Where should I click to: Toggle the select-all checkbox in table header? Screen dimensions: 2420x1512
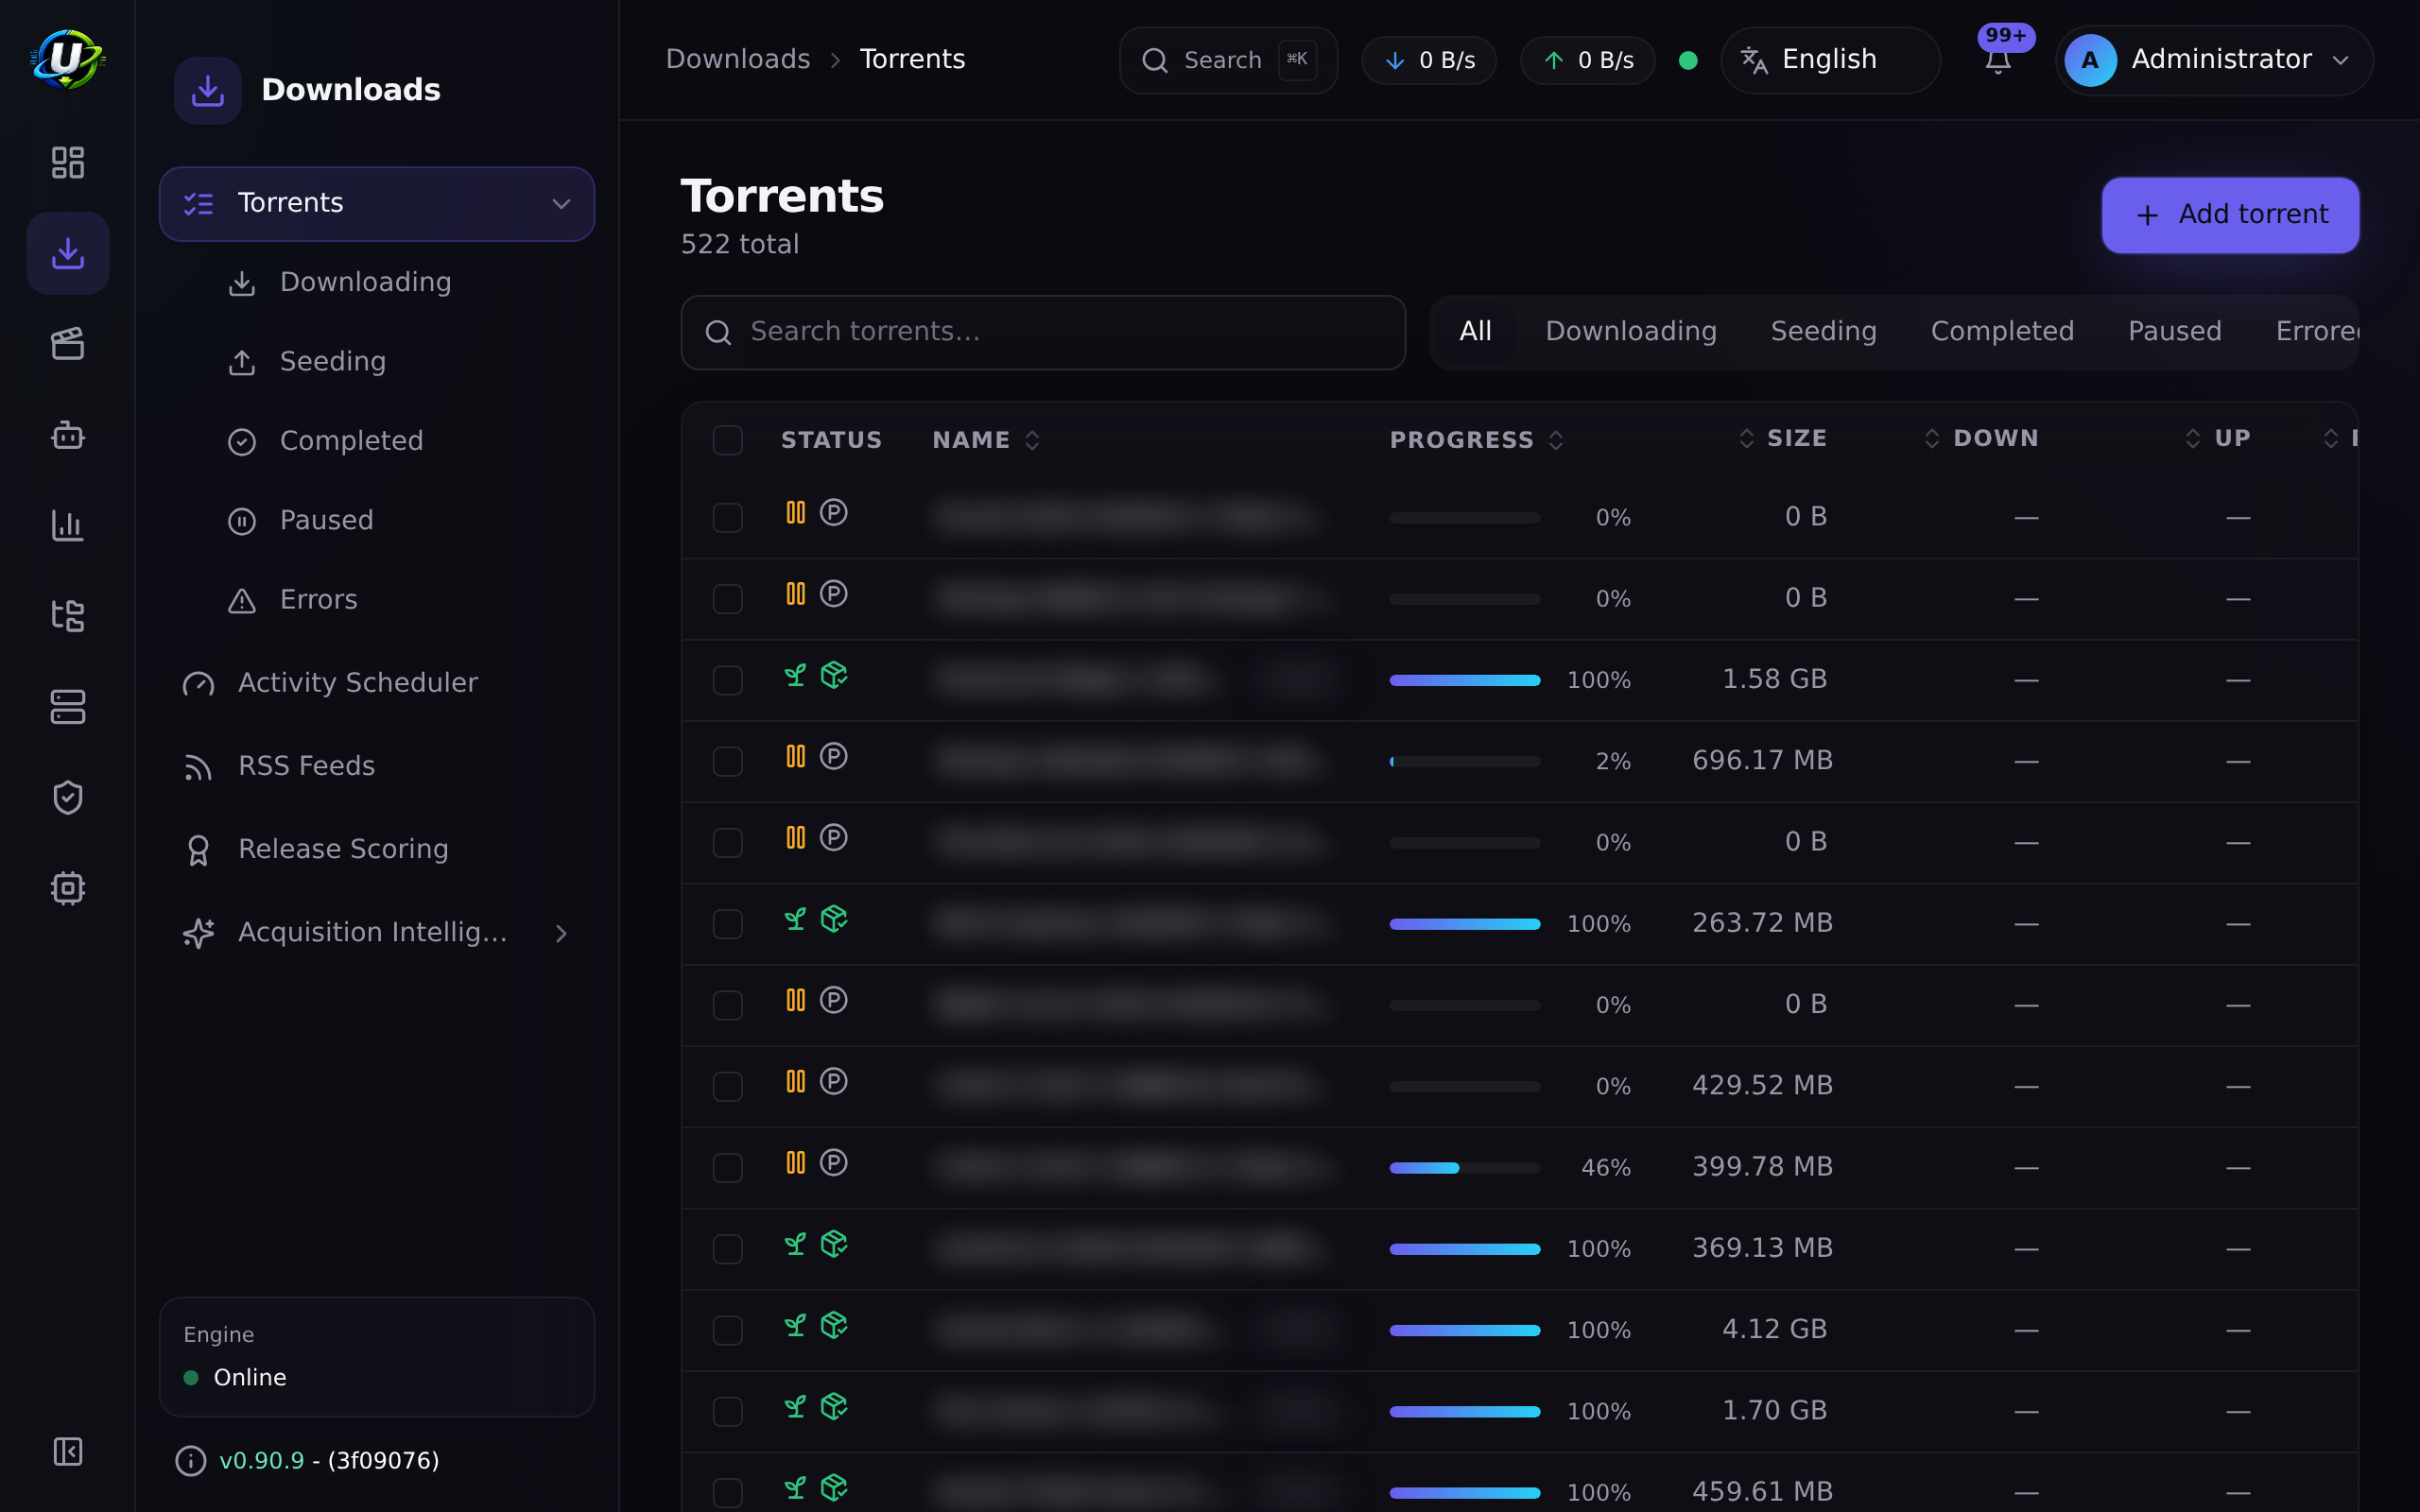coord(727,440)
